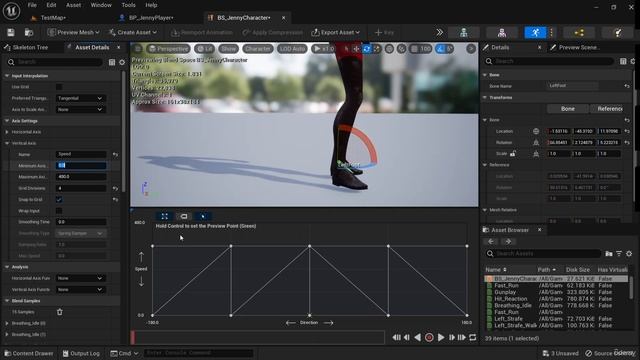Screen dimensions: 640x360
Task: Open the Export Asset dropdown
Action: point(336,32)
